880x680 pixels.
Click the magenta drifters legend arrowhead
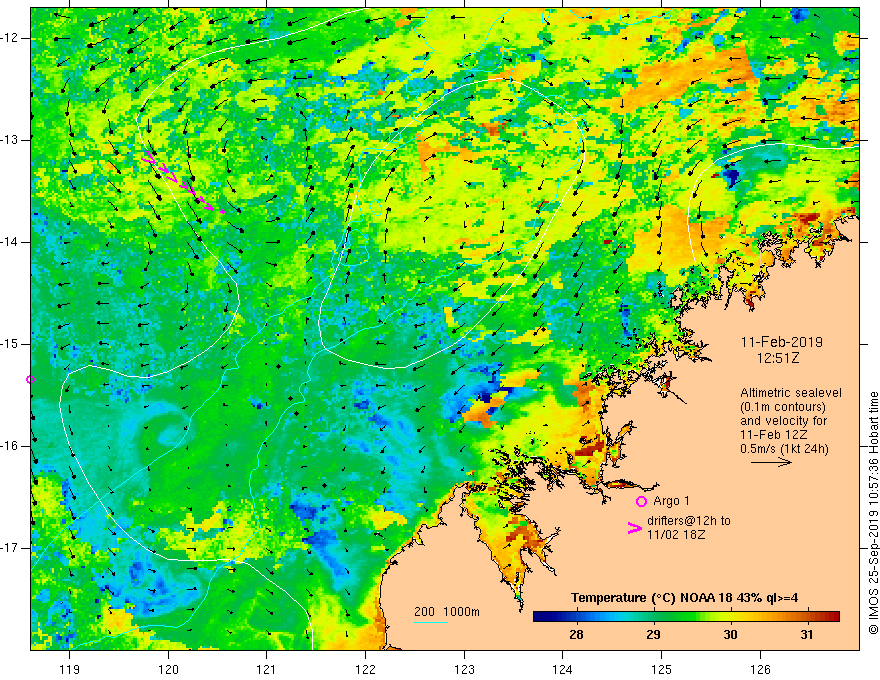[x=635, y=528]
